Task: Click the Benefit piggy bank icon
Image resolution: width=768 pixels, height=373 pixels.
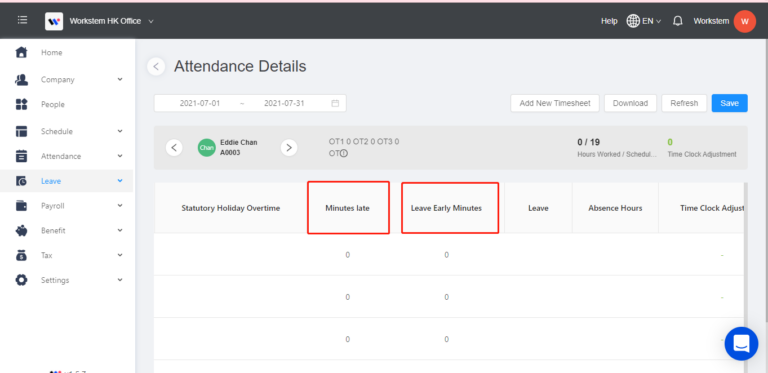Action: pyautogui.click(x=21, y=231)
